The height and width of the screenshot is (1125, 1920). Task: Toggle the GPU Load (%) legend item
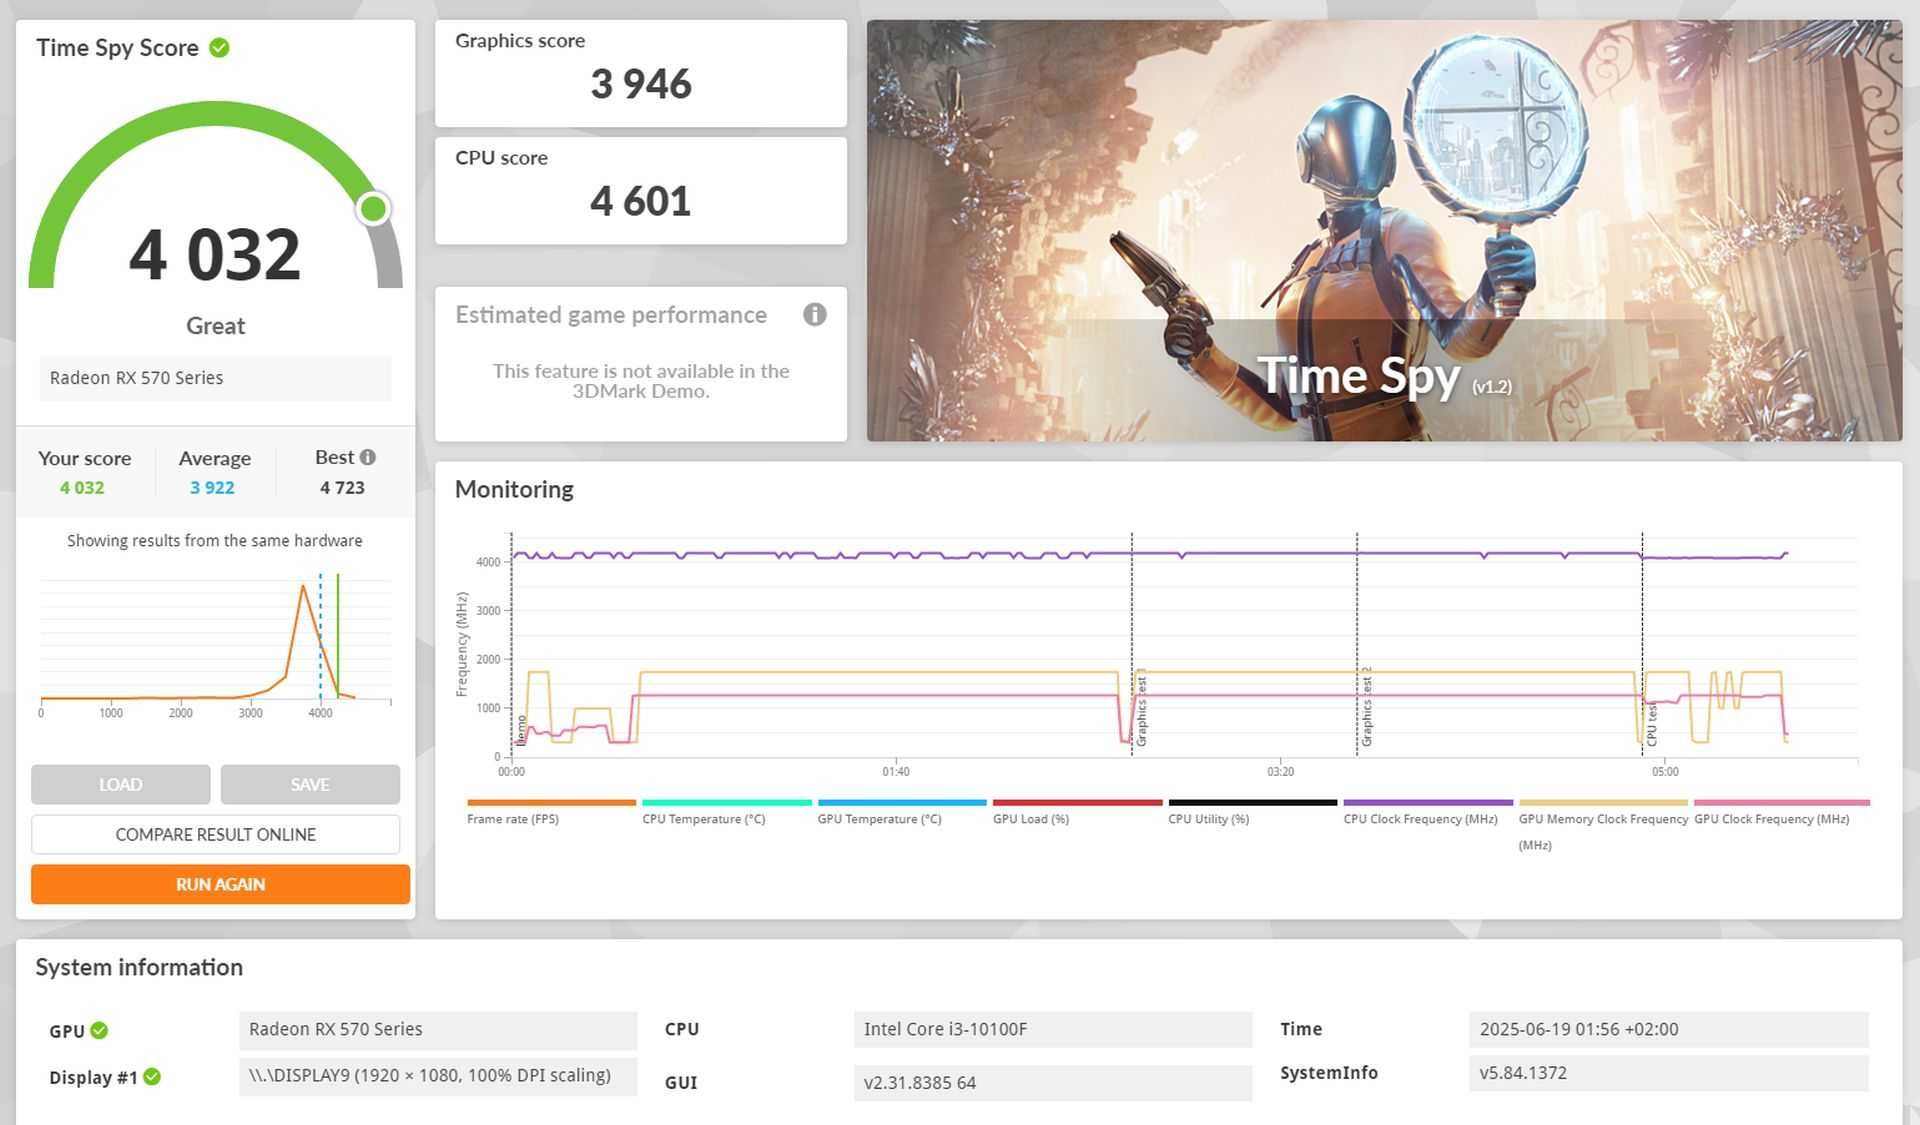(1077, 811)
